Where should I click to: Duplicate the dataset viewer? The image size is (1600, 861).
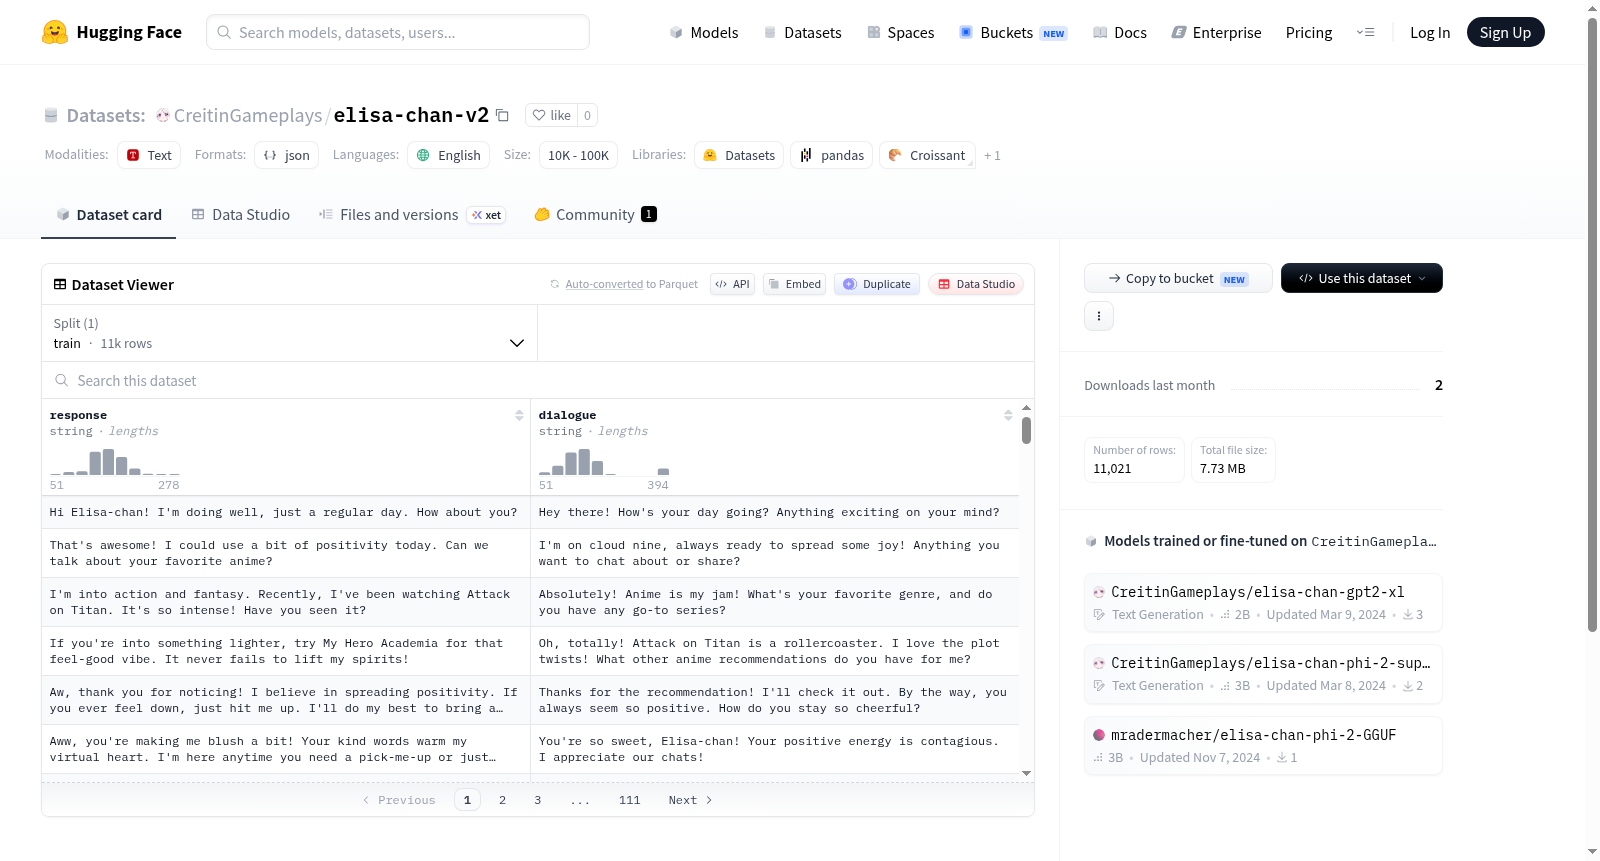[877, 284]
